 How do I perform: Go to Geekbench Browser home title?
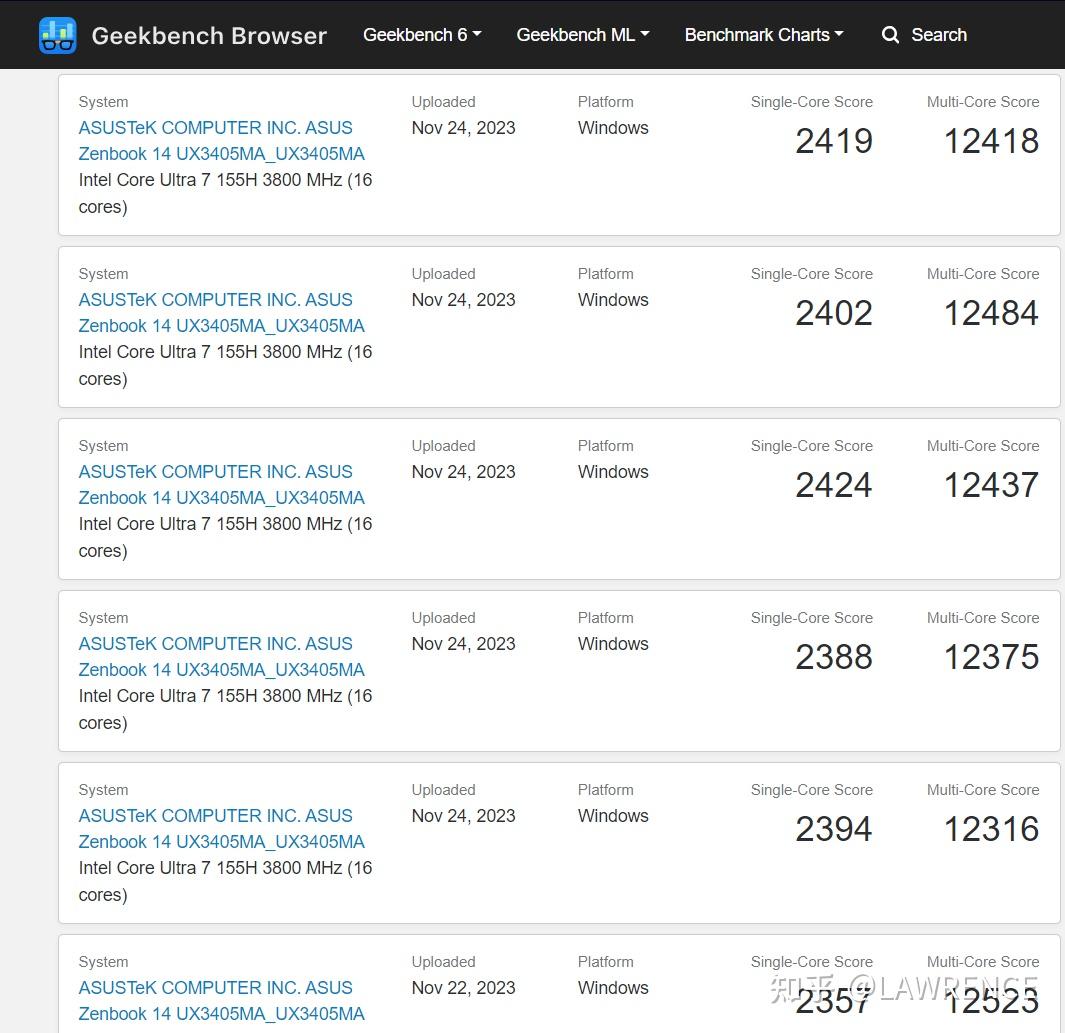click(209, 36)
